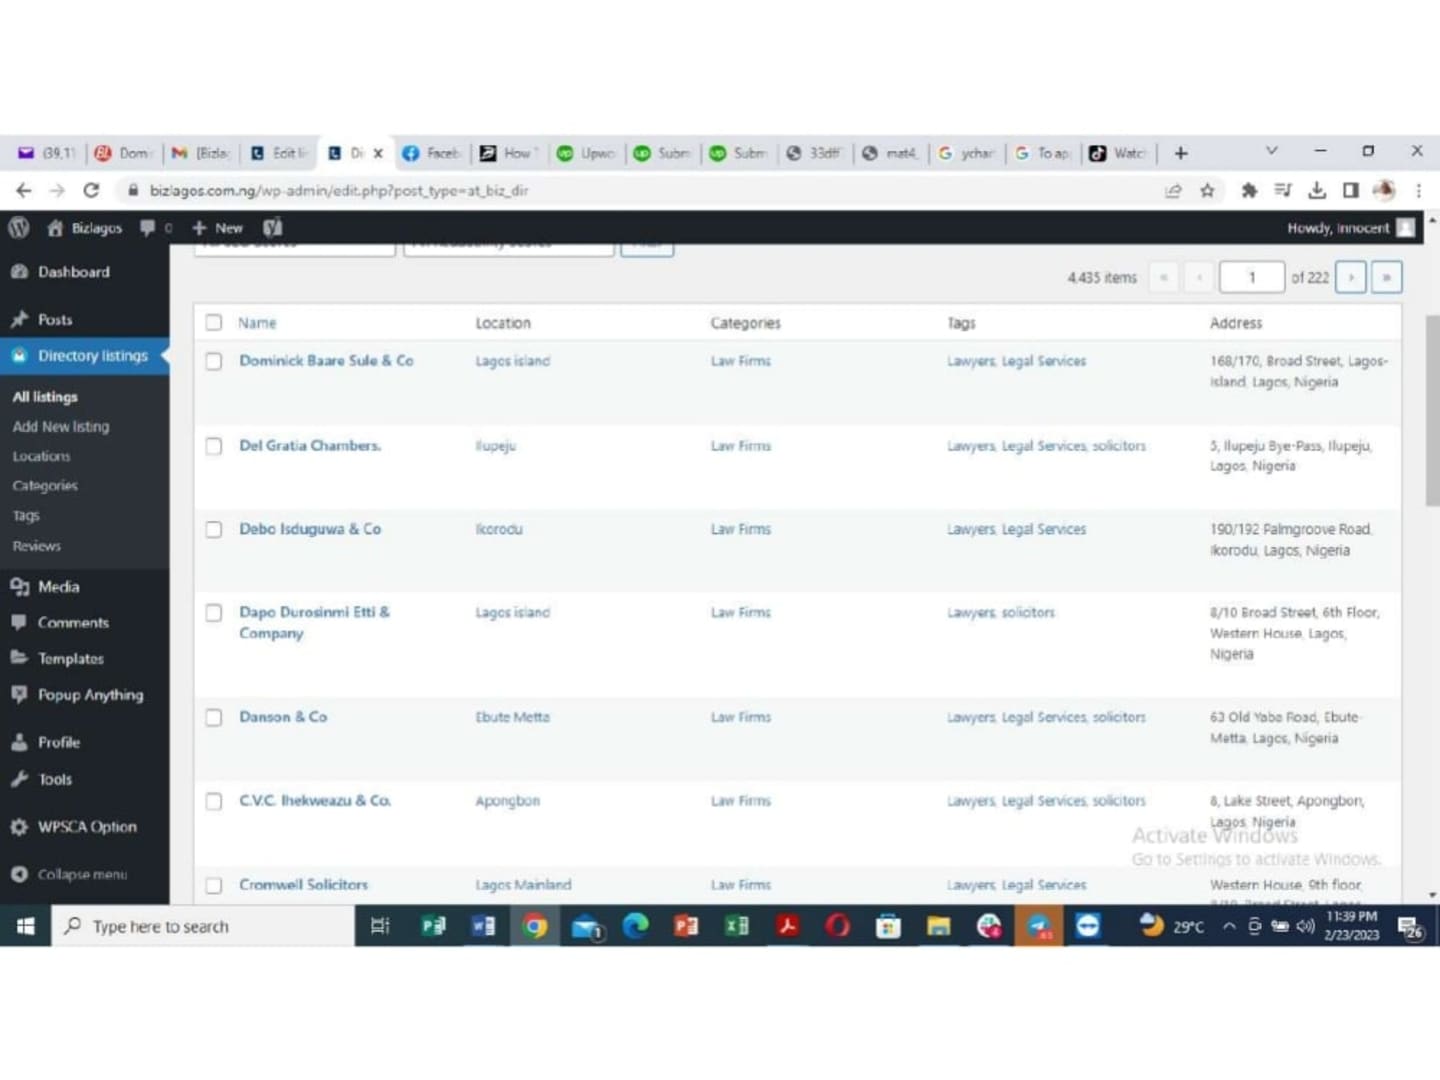The height and width of the screenshot is (1080, 1440).
Task: Open Dominick Baare Sule & Co listing
Action: click(326, 361)
